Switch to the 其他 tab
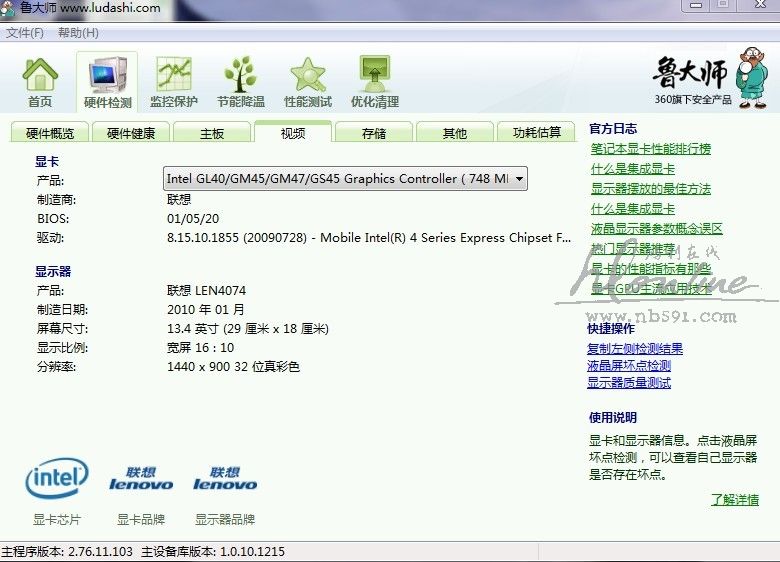780x562 pixels. pos(455,133)
